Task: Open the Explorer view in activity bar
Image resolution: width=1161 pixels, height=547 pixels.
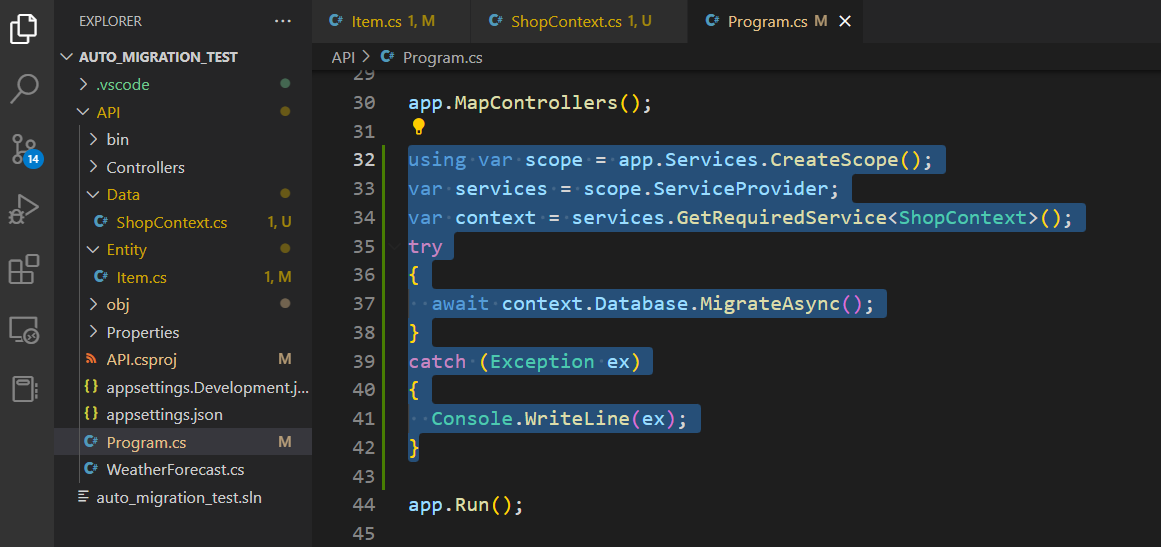Action: [24, 27]
